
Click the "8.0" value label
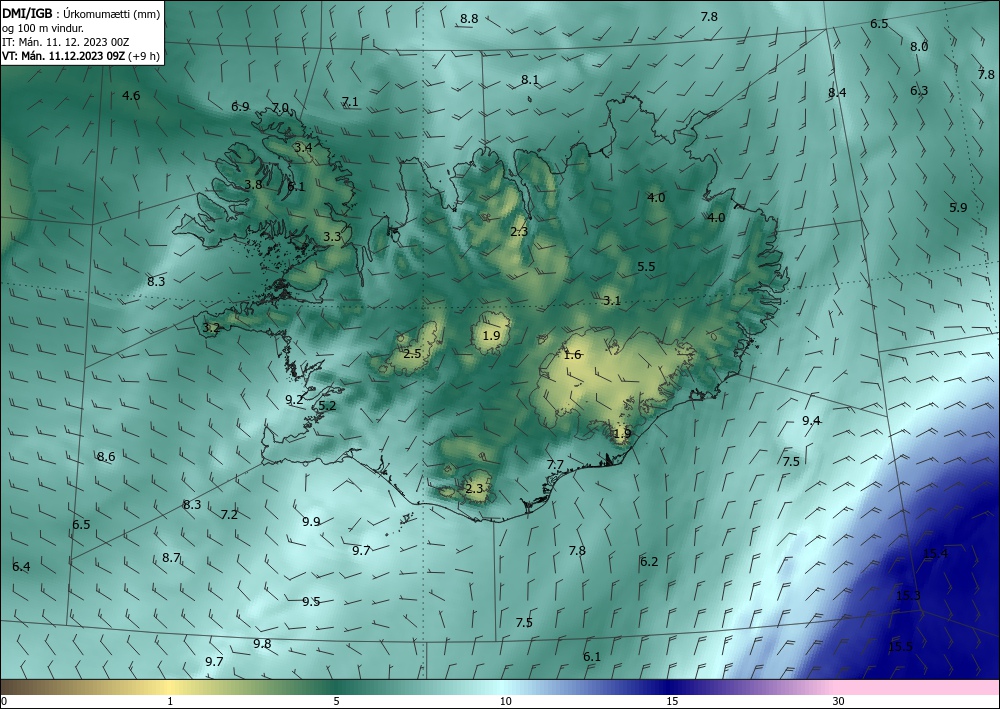[x=919, y=47]
